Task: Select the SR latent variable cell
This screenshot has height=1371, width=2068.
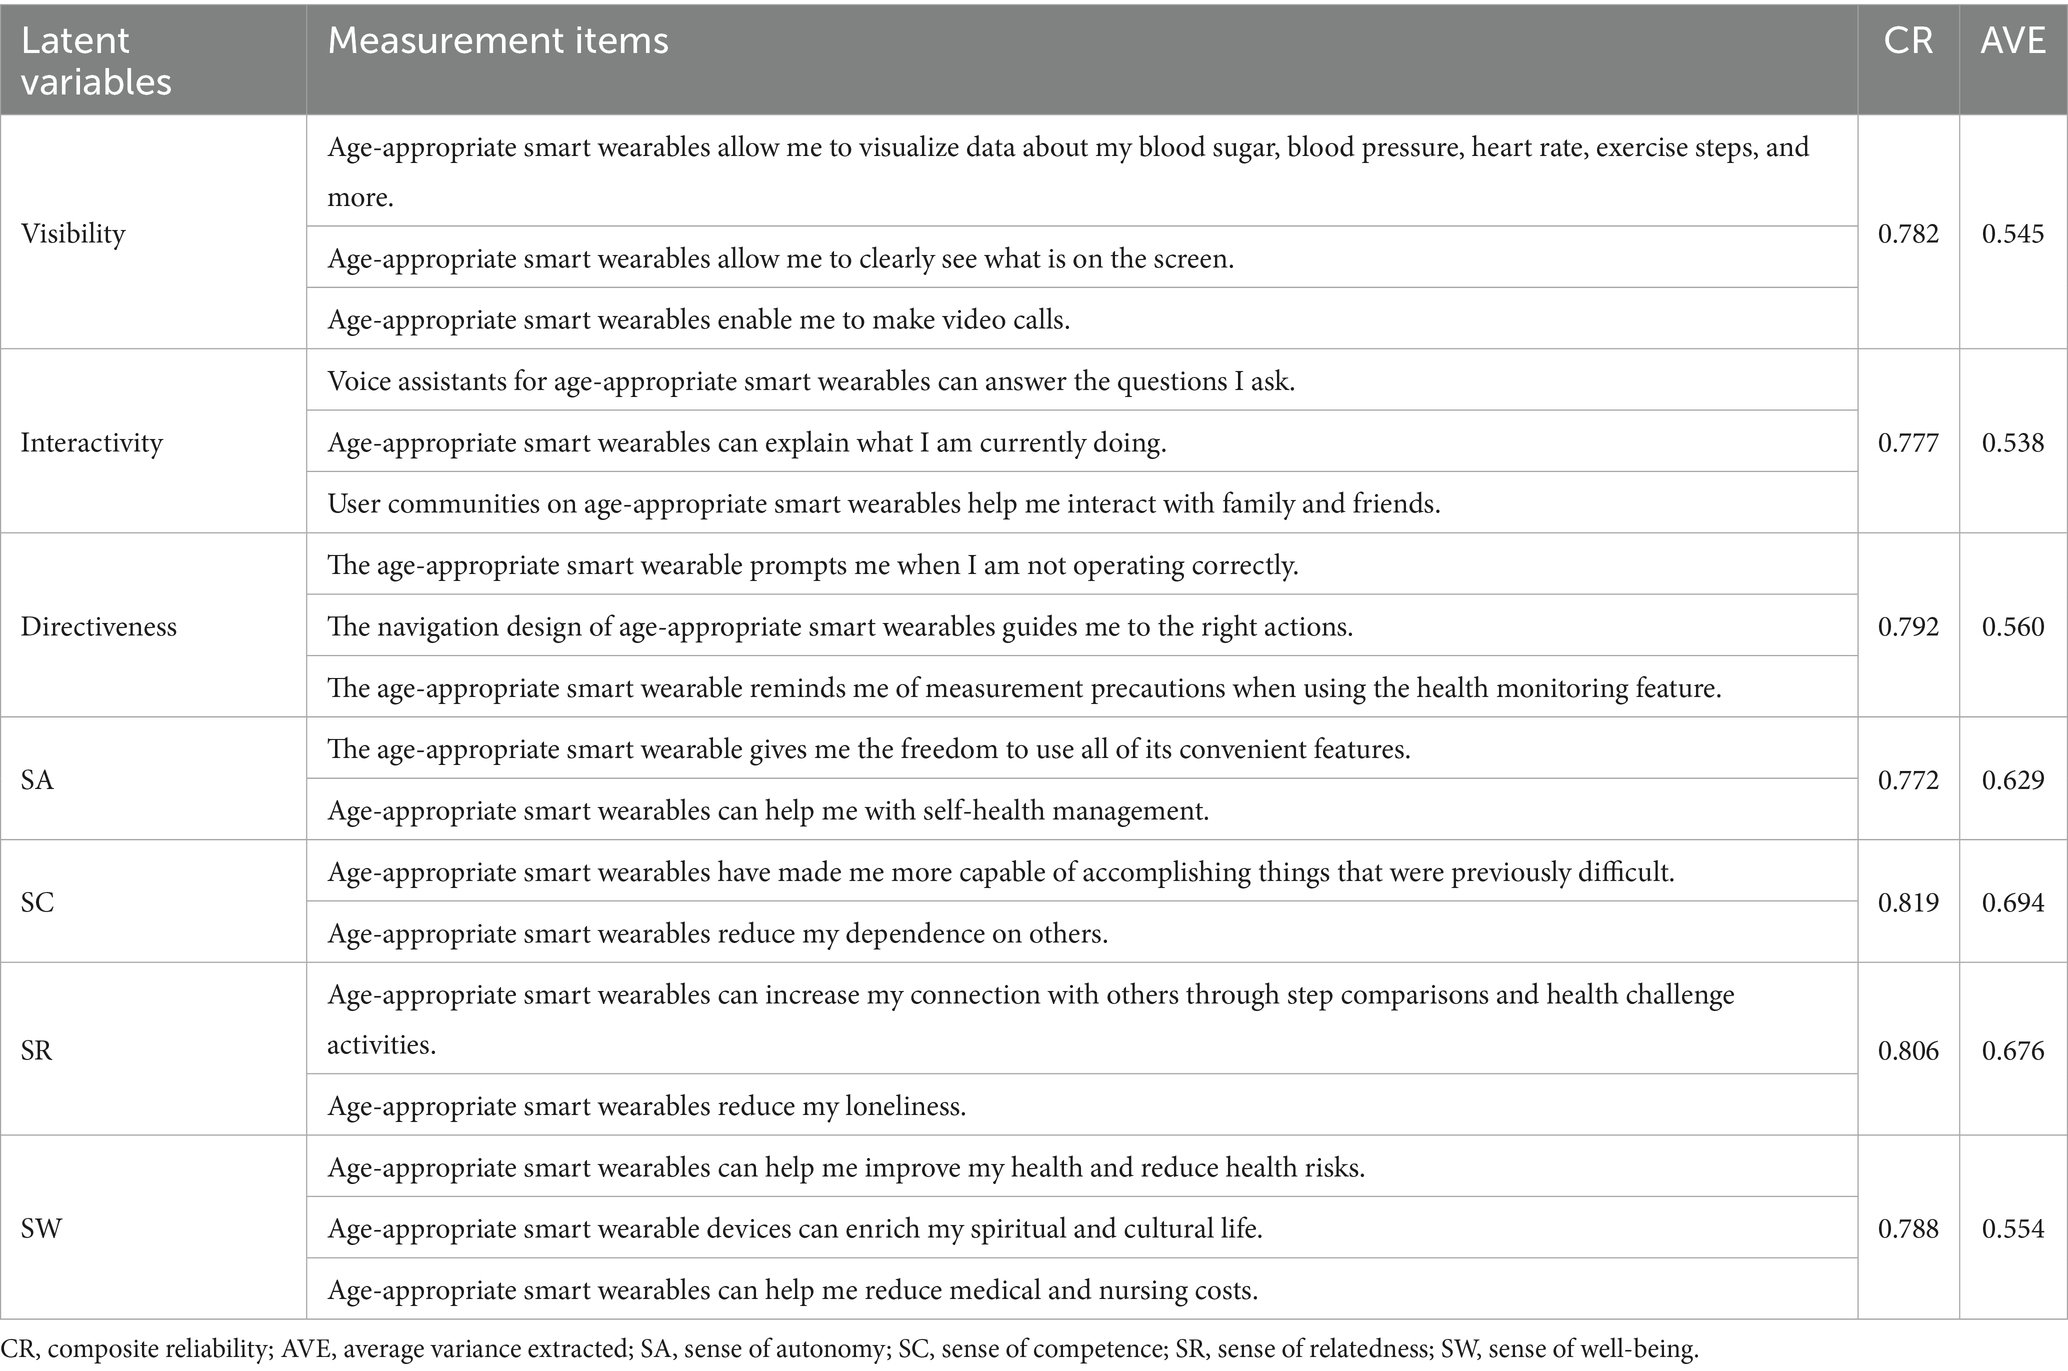Action: pyautogui.click(x=37, y=1051)
